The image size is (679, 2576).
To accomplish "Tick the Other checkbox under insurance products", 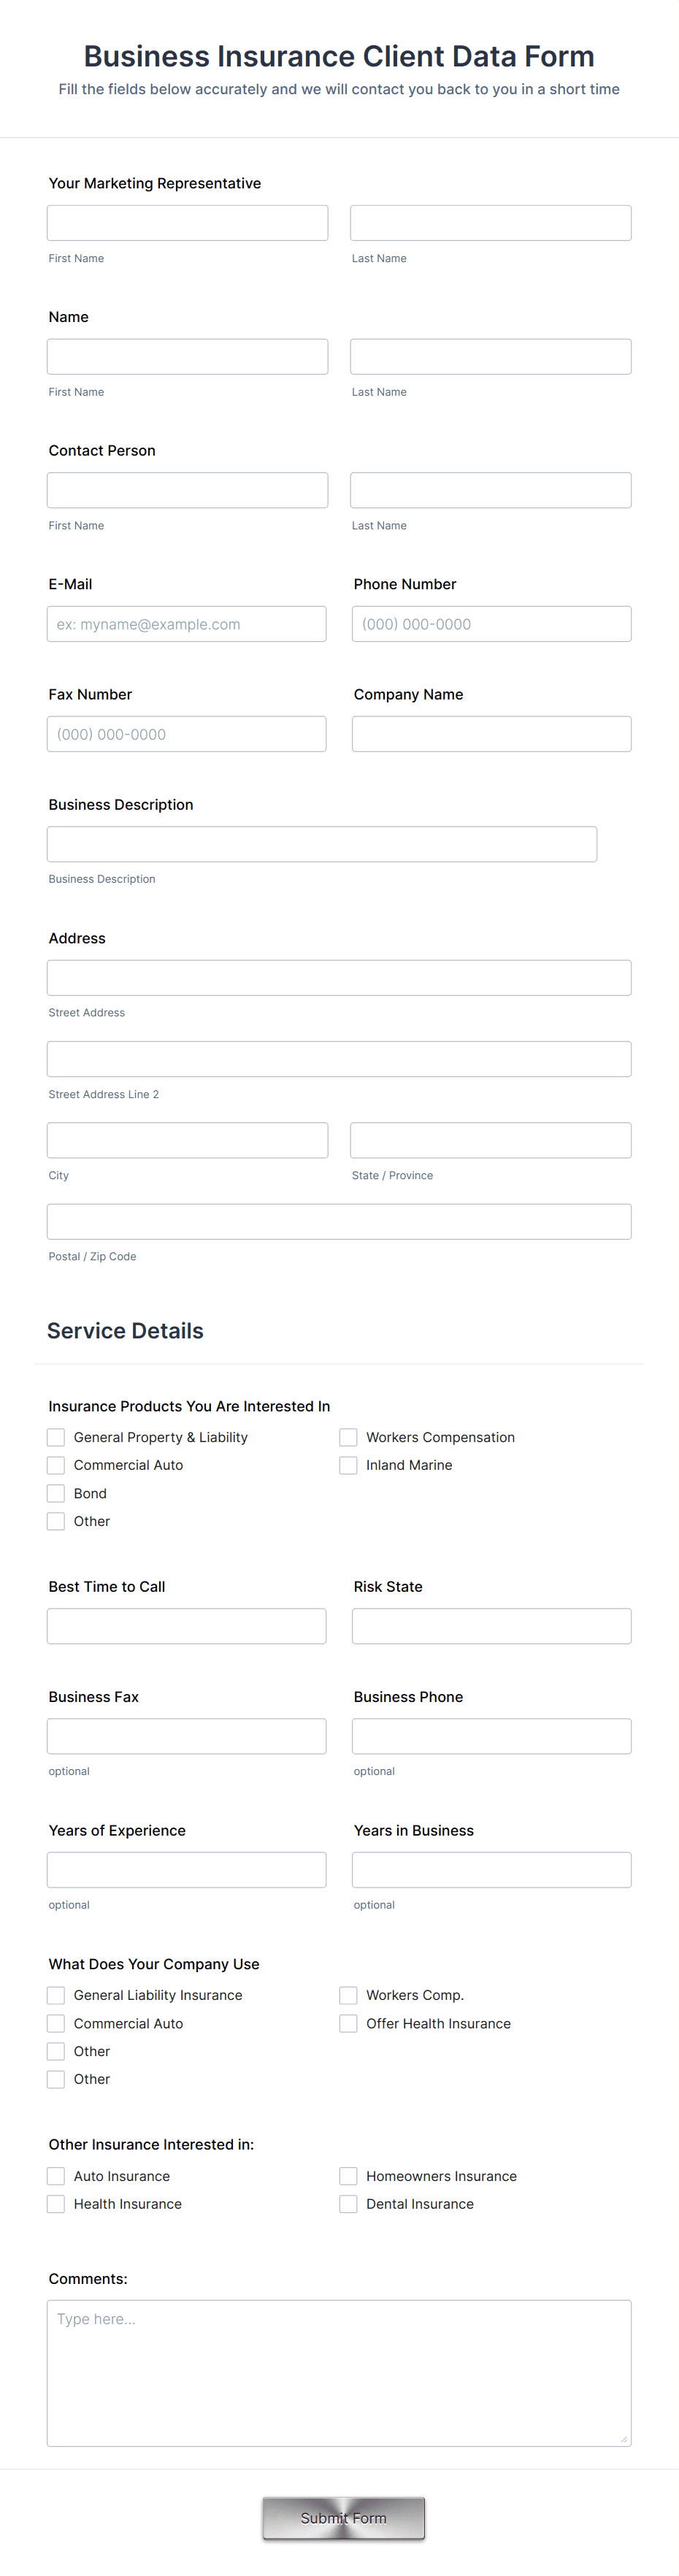I will point(56,1521).
